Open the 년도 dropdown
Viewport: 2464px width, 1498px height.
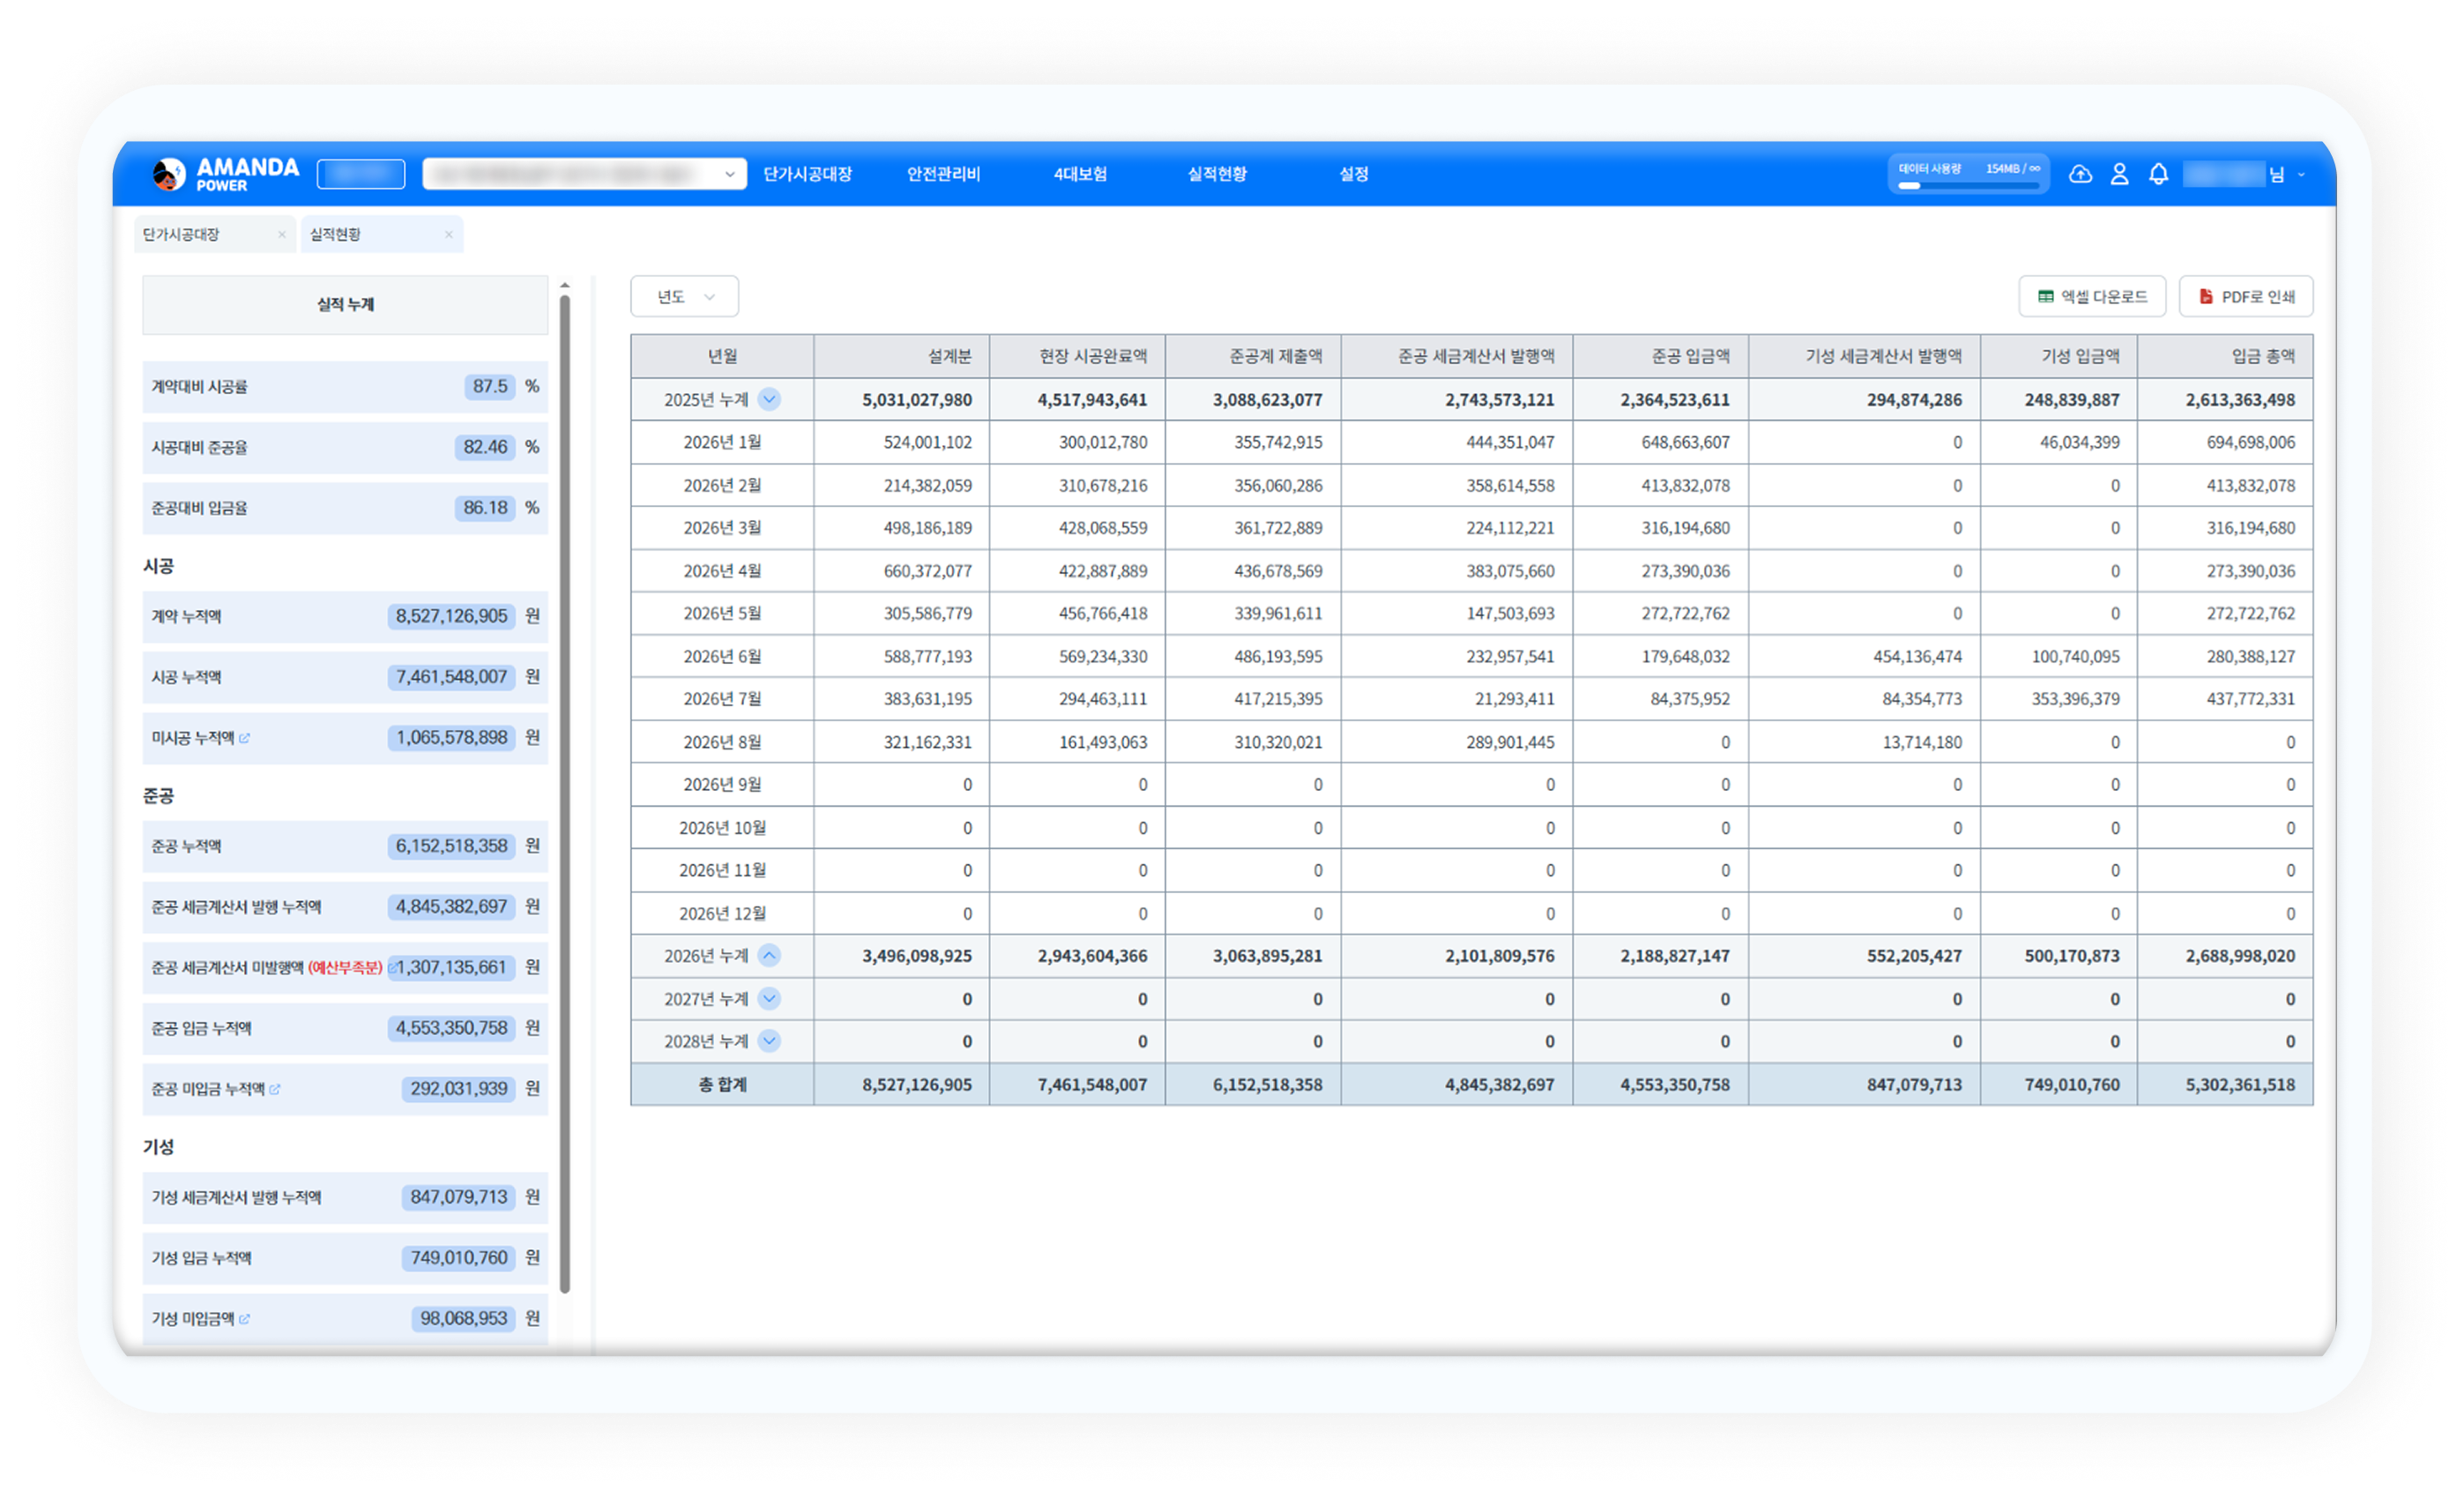point(684,297)
